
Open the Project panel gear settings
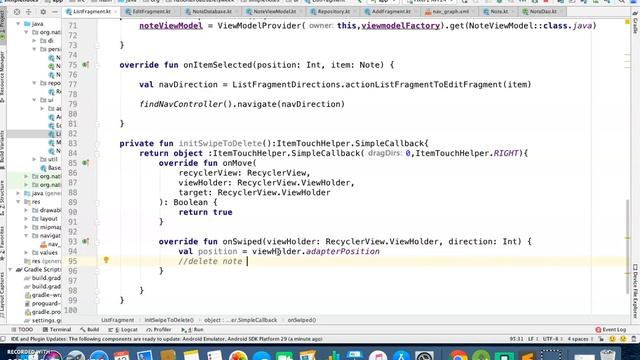(43, 12)
